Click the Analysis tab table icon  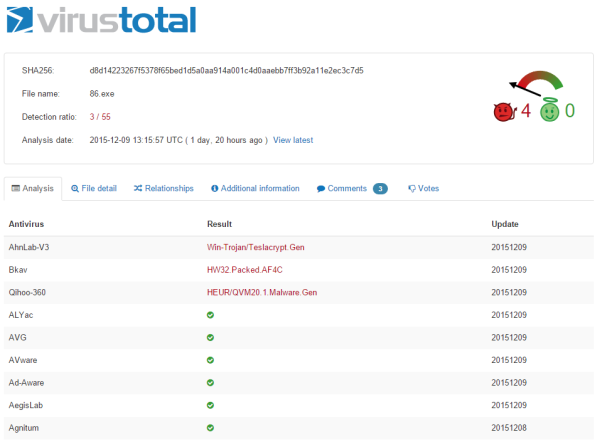16,188
